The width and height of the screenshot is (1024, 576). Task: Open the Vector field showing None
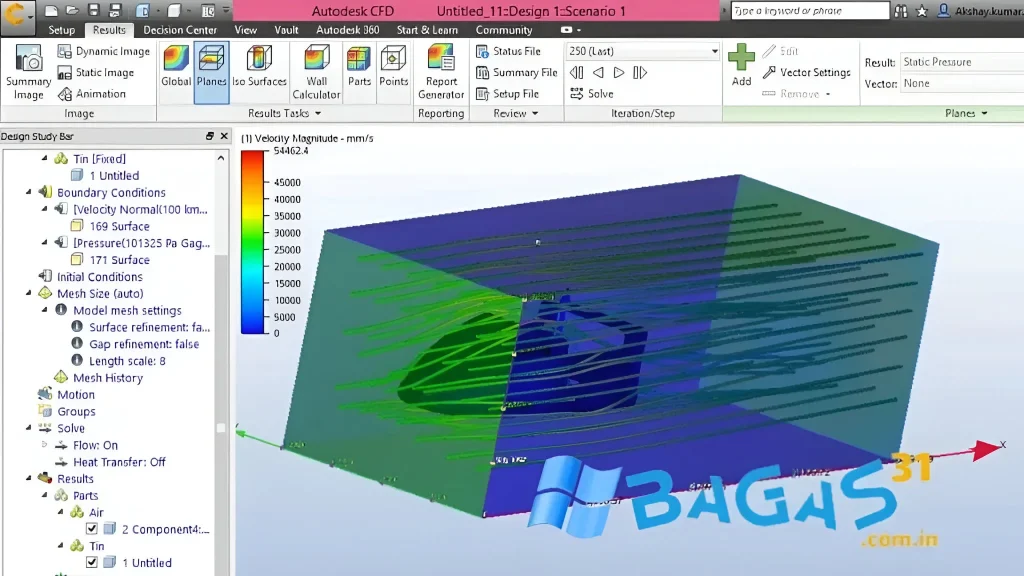coord(962,84)
